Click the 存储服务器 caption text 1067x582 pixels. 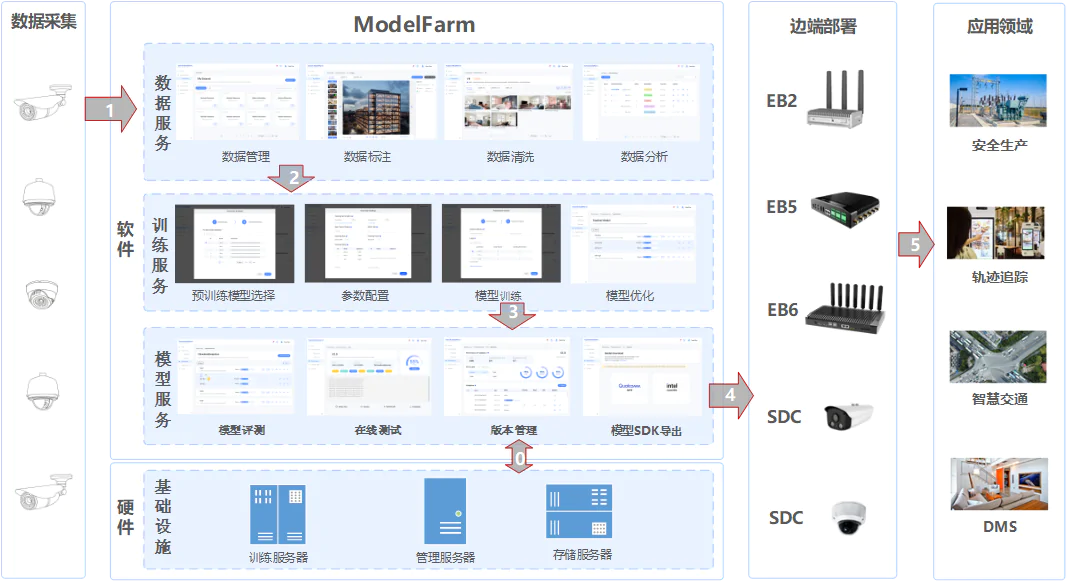pos(582,555)
